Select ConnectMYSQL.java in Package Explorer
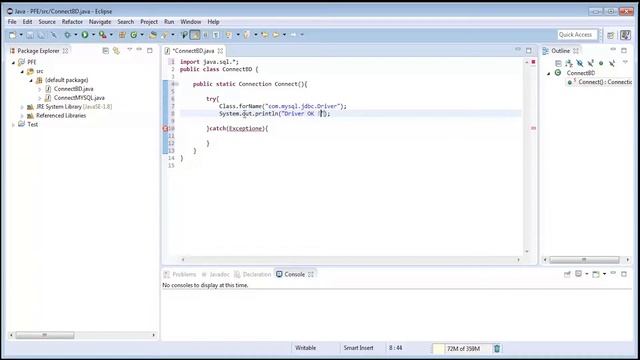 (x=79, y=98)
